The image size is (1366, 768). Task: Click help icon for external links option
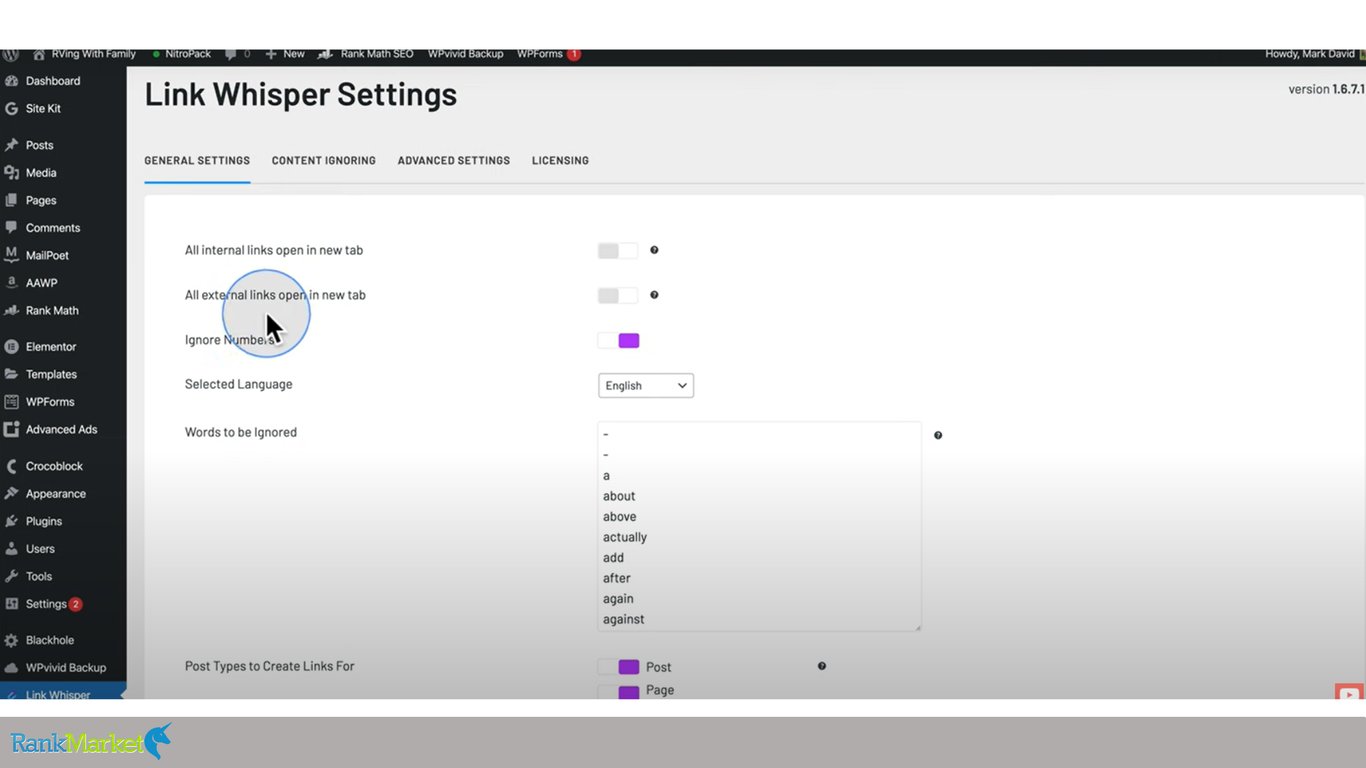[x=654, y=295]
